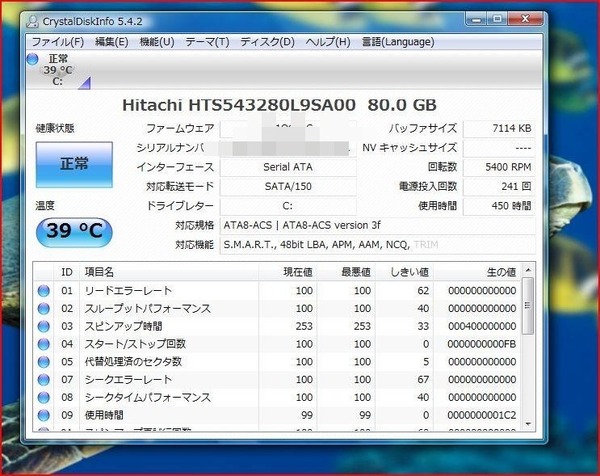Click status orb for 代替処理済のセクタ数 row
The image size is (600, 476).
(44, 362)
